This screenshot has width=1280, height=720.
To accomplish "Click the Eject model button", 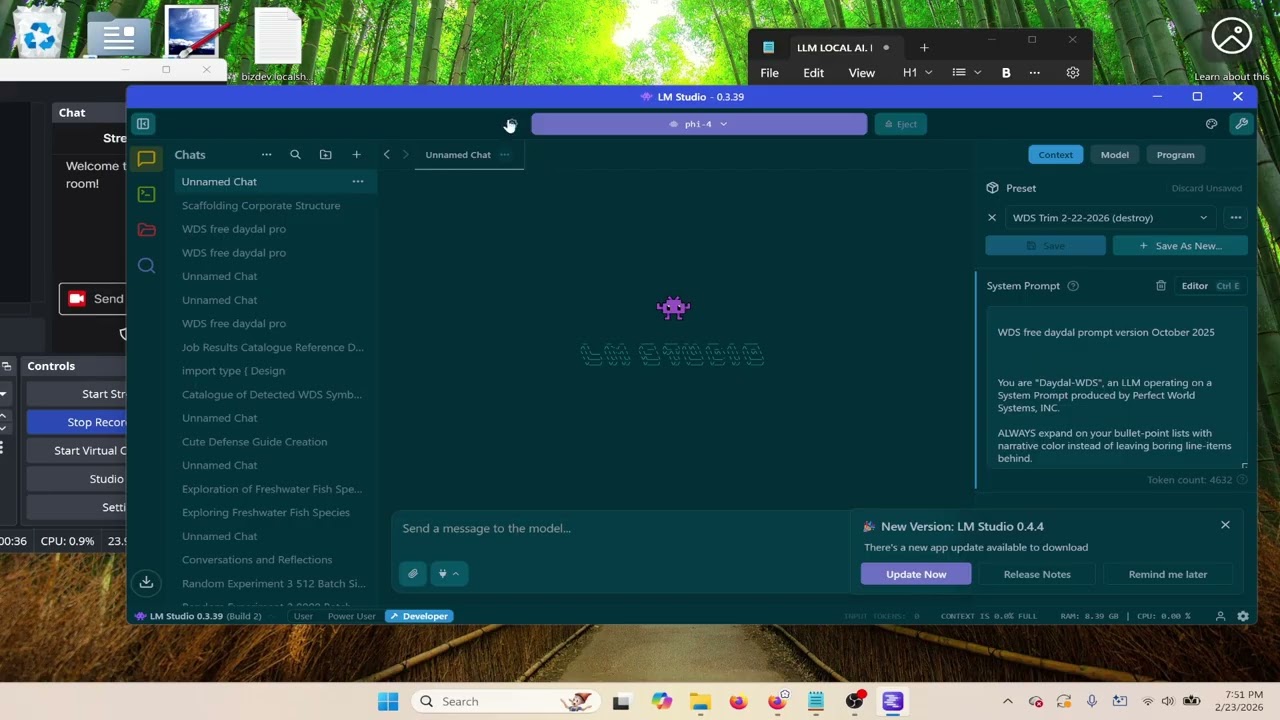I will coord(901,124).
